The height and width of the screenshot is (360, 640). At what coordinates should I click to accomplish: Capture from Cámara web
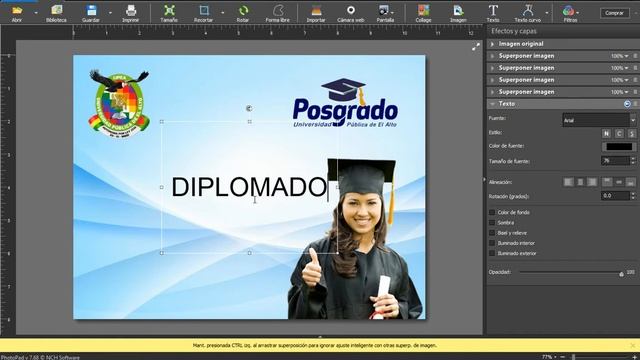pyautogui.click(x=351, y=13)
